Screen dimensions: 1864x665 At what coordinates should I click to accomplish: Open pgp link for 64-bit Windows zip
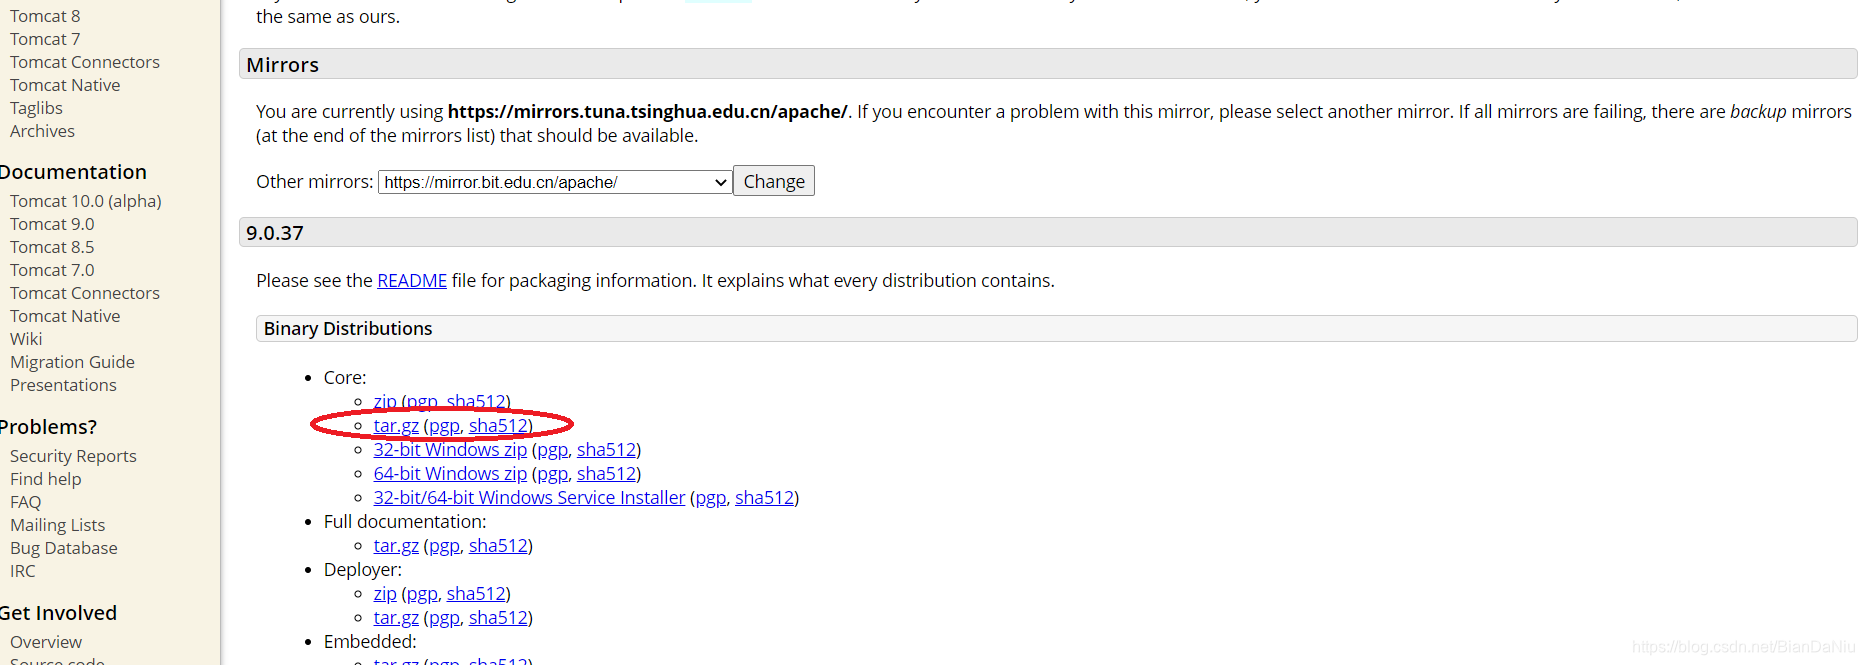[x=553, y=474]
